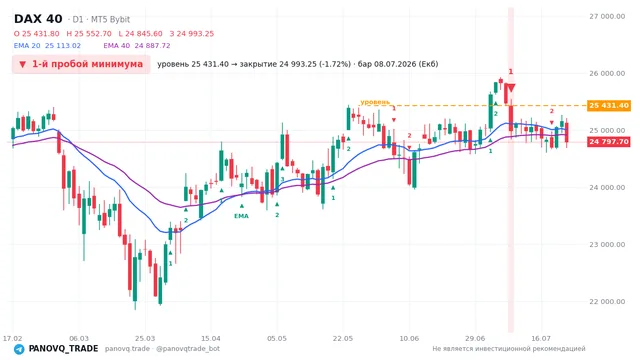This screenshot has height=360, width=640.
Task: Open the PANOVQ_TRADE channel name
Action: 63,349
